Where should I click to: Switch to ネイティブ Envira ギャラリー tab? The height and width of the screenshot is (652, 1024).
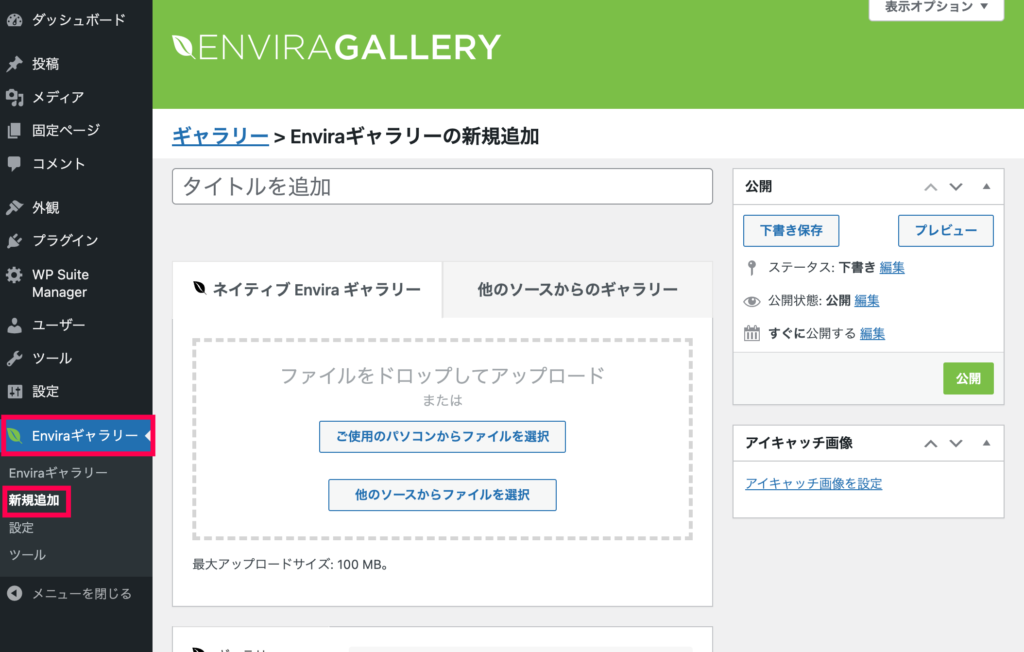click(308, 289)
